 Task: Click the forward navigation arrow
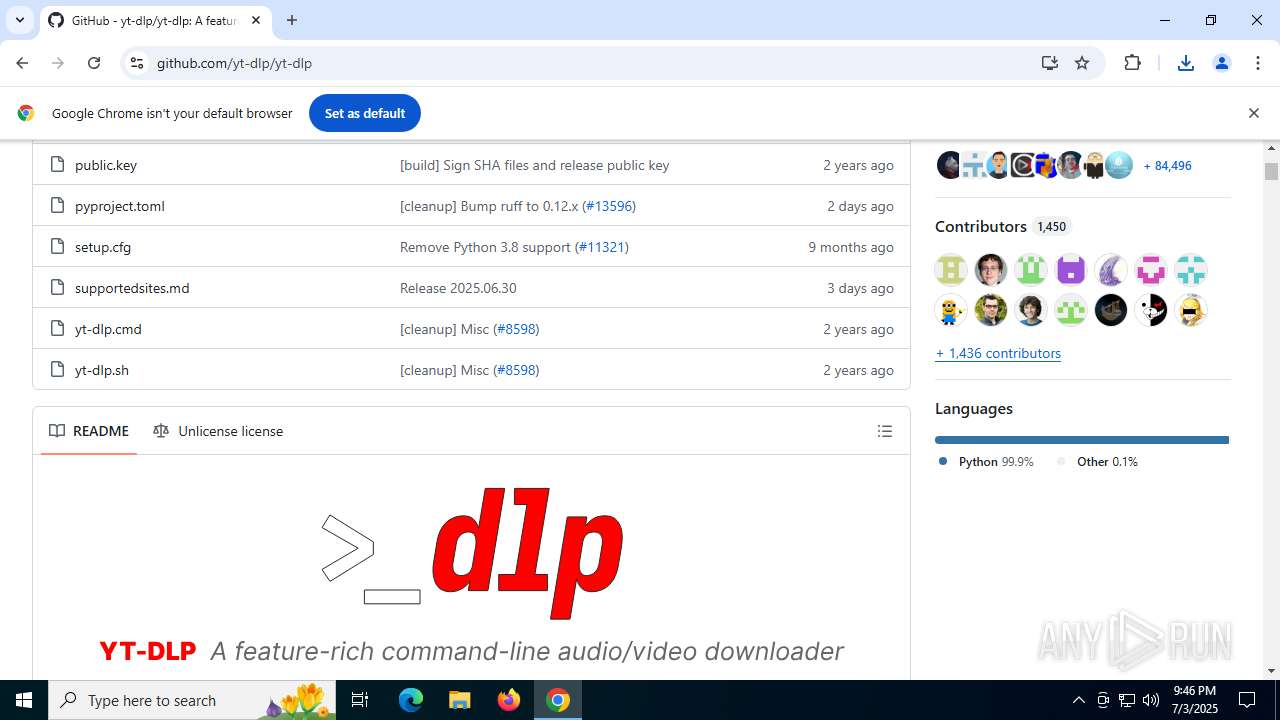[x=58, y=63]
